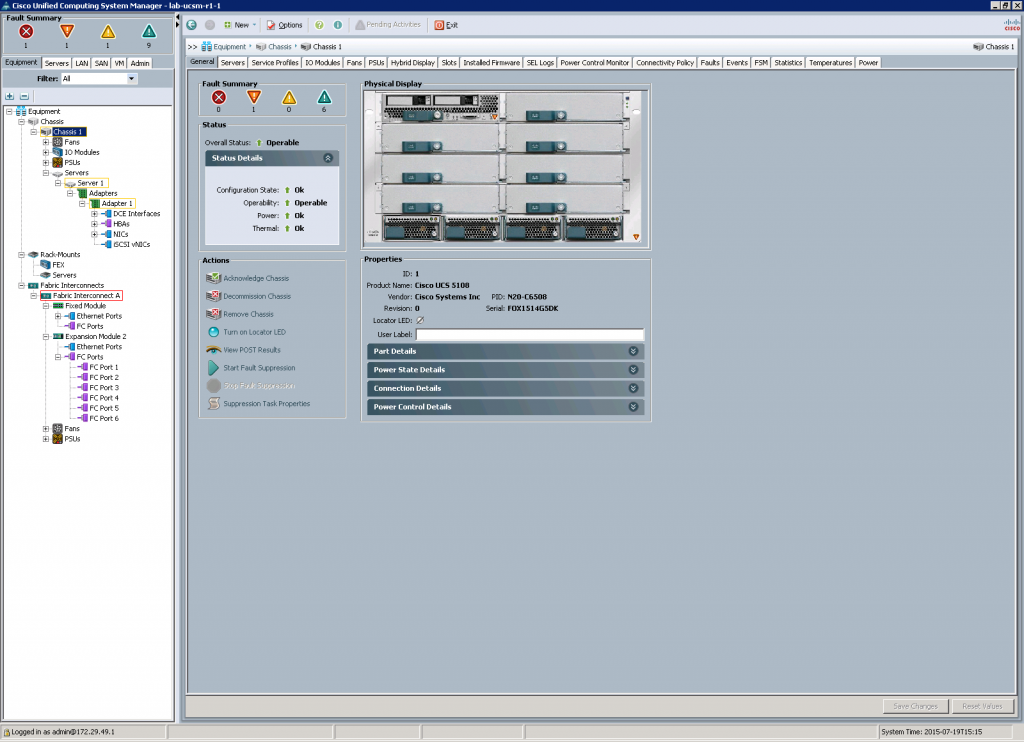Click the expand all plus icon above tree
This screenshot has width=1024, height=742.
[x=10, y=95]
